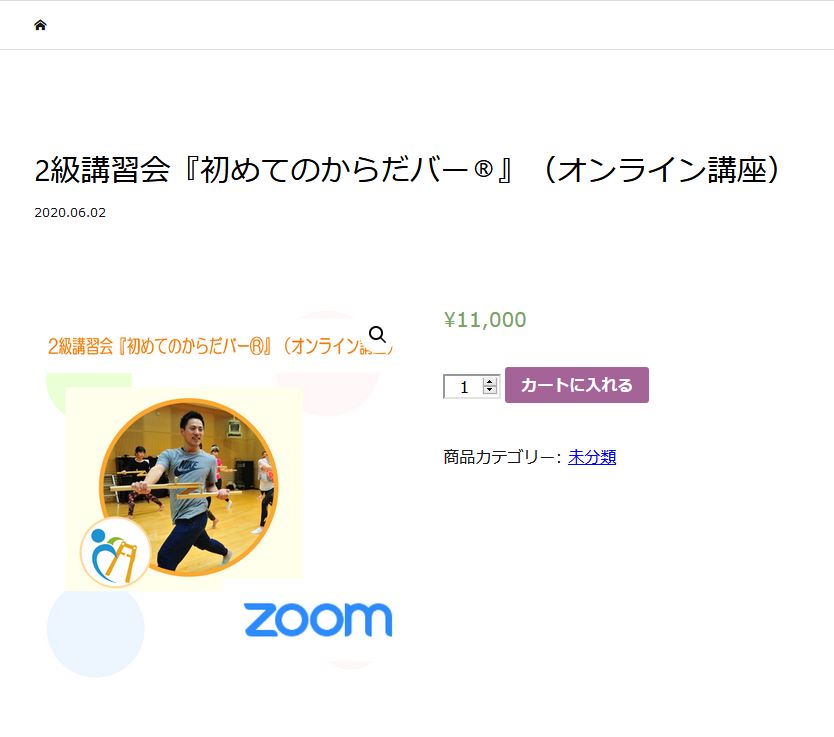Click the 商品カテゴリー label
This screenshot has height=737, width=834.
[499, 457]
